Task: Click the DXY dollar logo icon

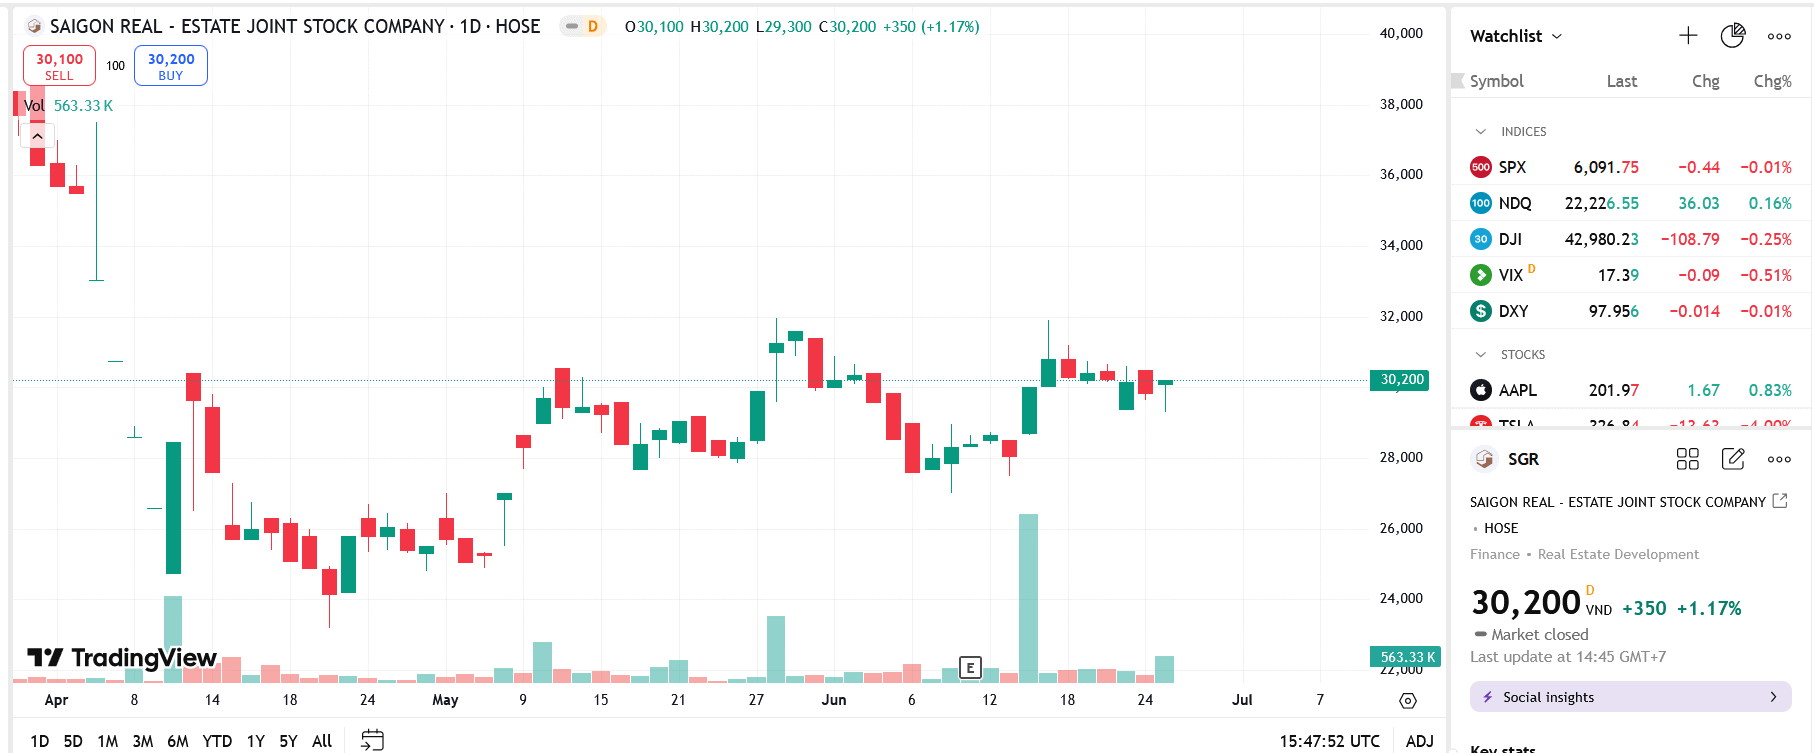Action: [1481, 311]
